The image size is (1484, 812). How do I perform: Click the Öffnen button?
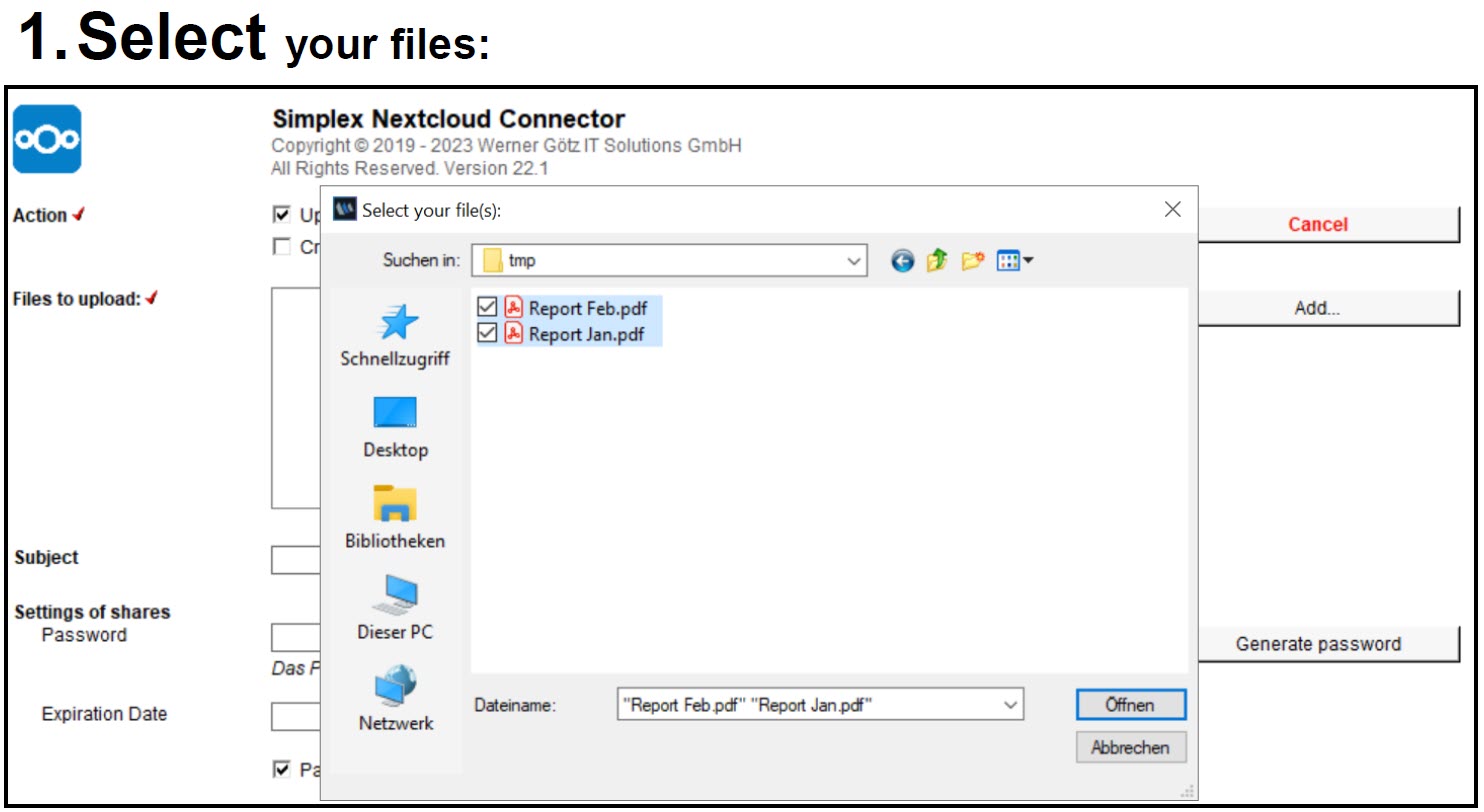1131,705
